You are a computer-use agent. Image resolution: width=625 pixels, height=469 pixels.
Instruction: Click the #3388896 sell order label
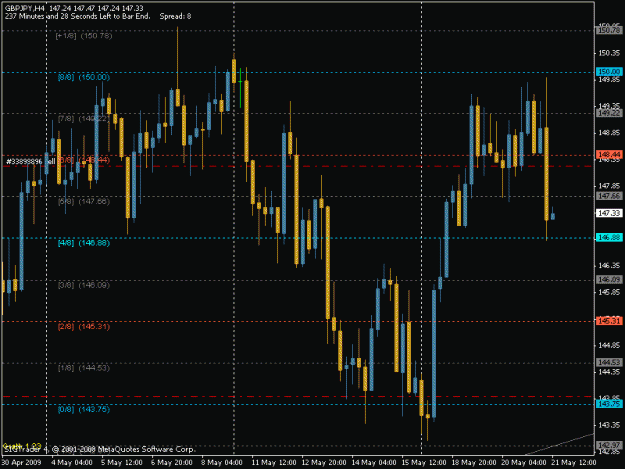31,161
